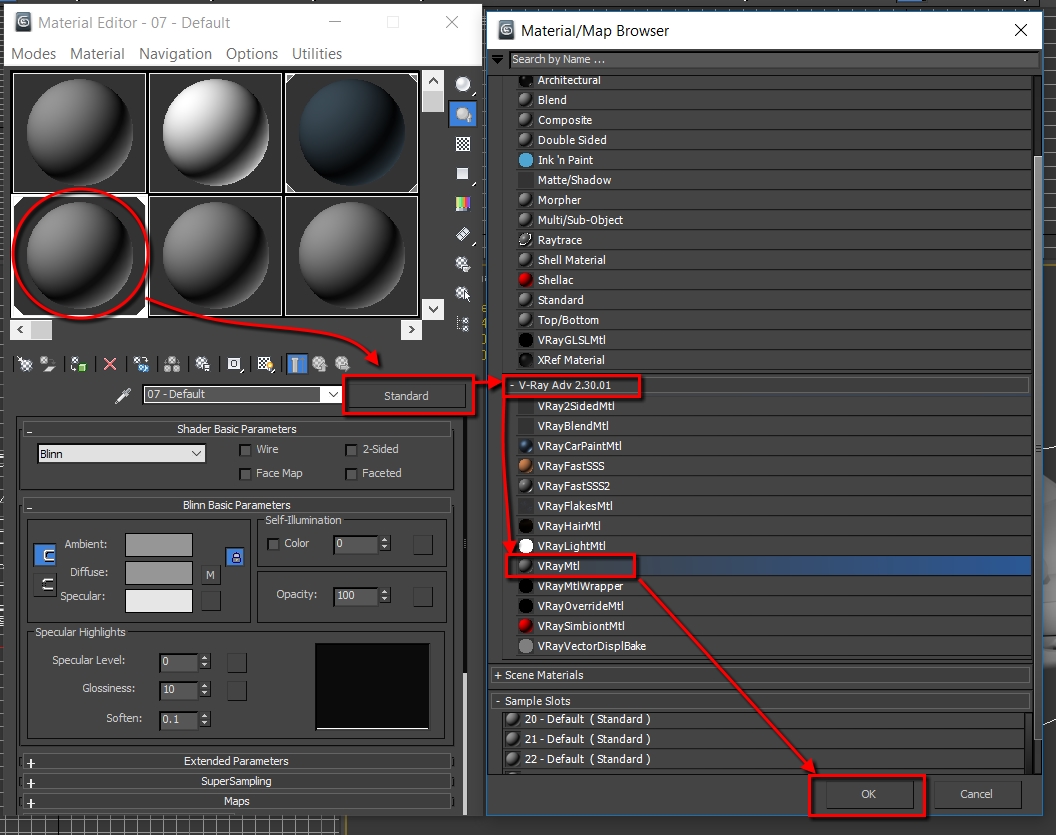This screenshot has width=1056, height=835.
Task: Click Show Shaded Material in Viewport icon
Action: 265,364
